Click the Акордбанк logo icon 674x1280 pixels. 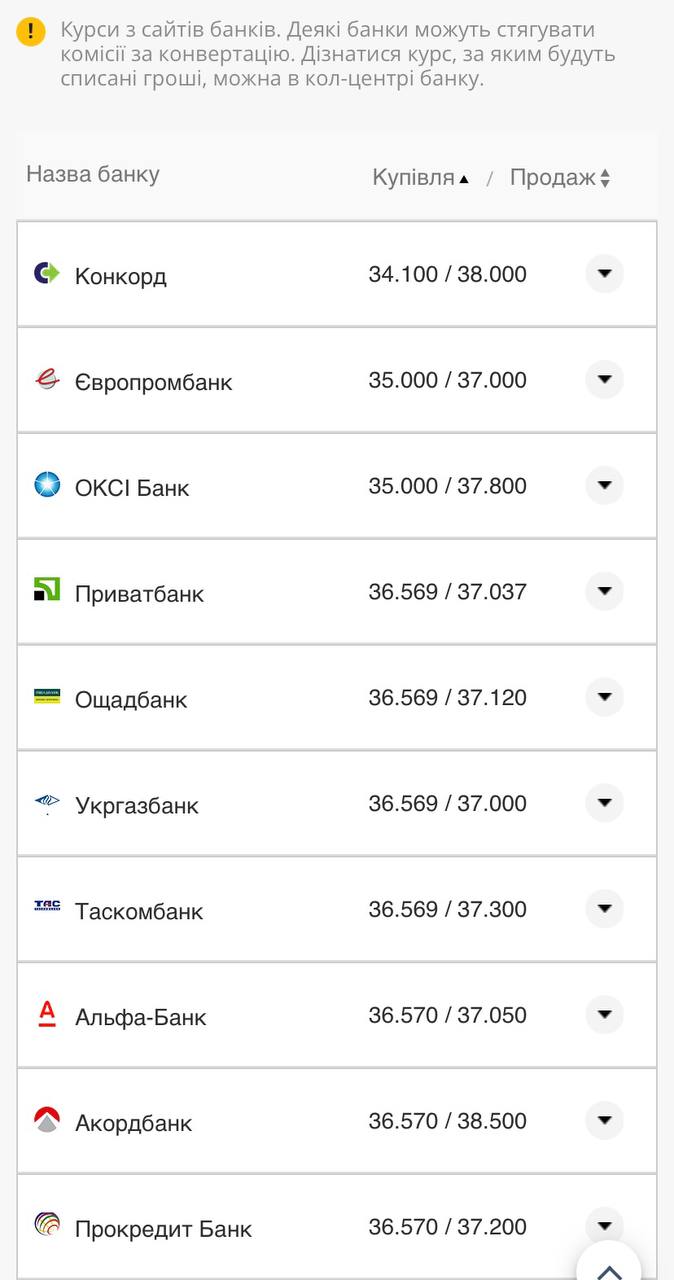tap(47, 1120)
